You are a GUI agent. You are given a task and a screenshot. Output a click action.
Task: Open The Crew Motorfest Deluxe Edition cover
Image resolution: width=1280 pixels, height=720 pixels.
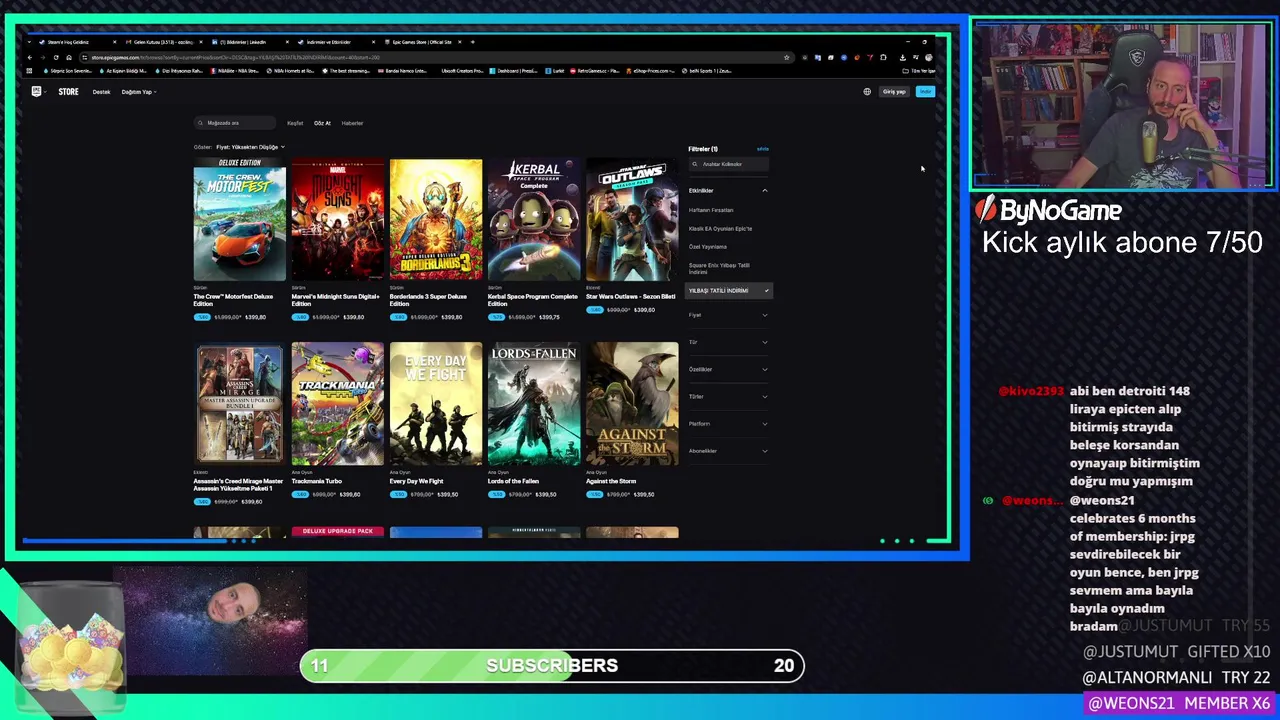(x=240, y=220)
